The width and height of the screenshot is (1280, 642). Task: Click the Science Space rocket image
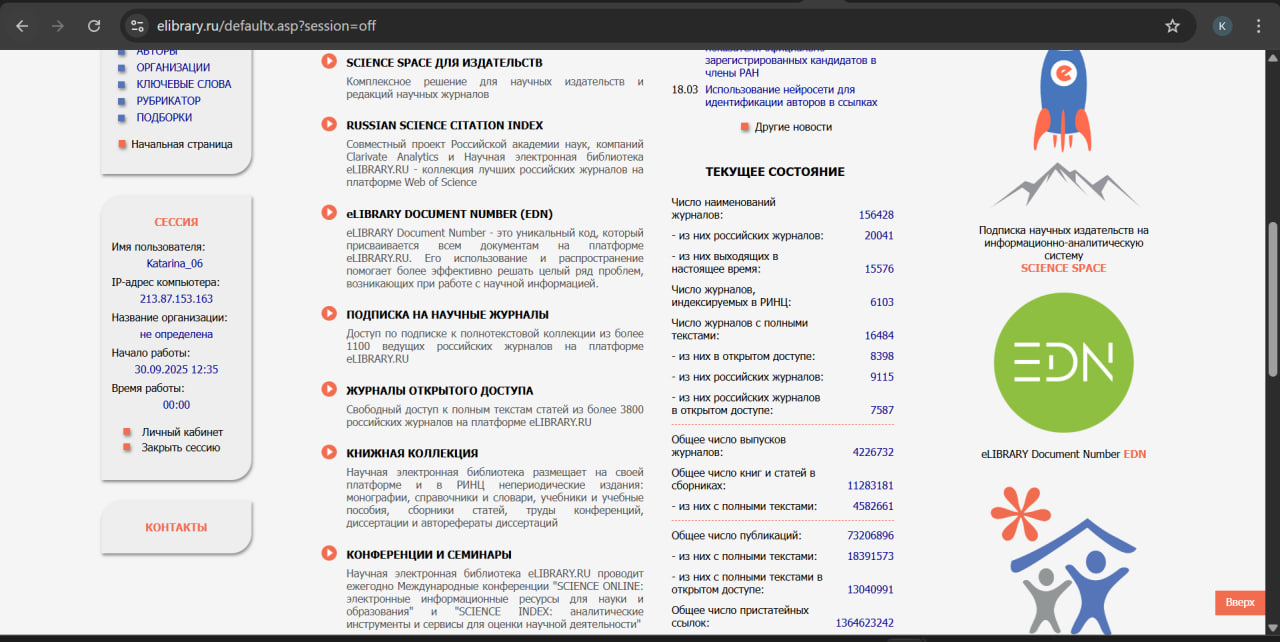pos(1063,98)
